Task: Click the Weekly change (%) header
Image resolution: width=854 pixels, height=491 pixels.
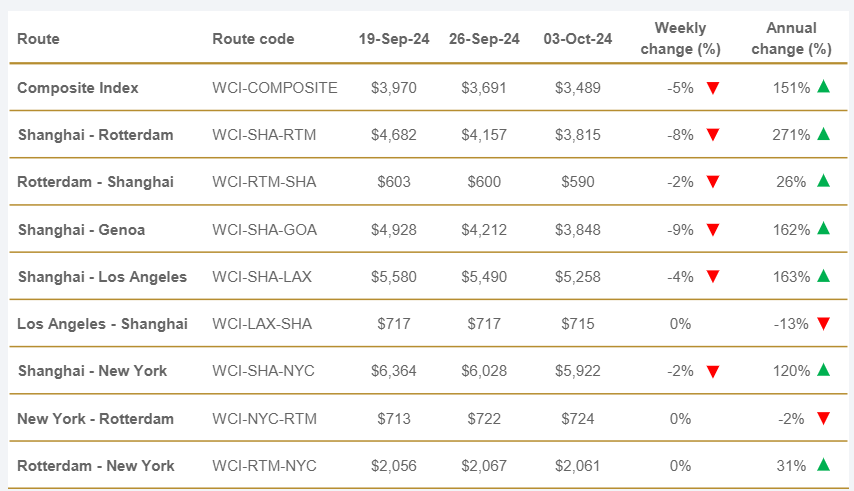Action: click(680, 38)
